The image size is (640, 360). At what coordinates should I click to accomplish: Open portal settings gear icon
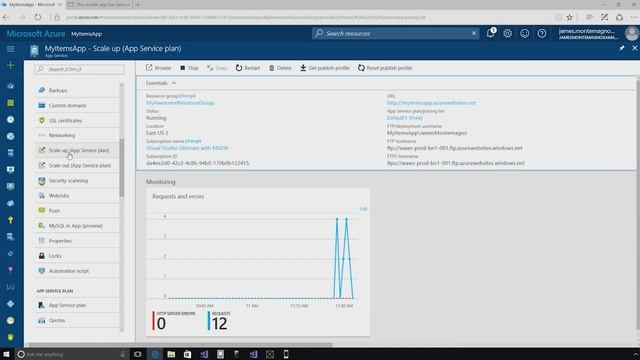[x=507, y=33]
